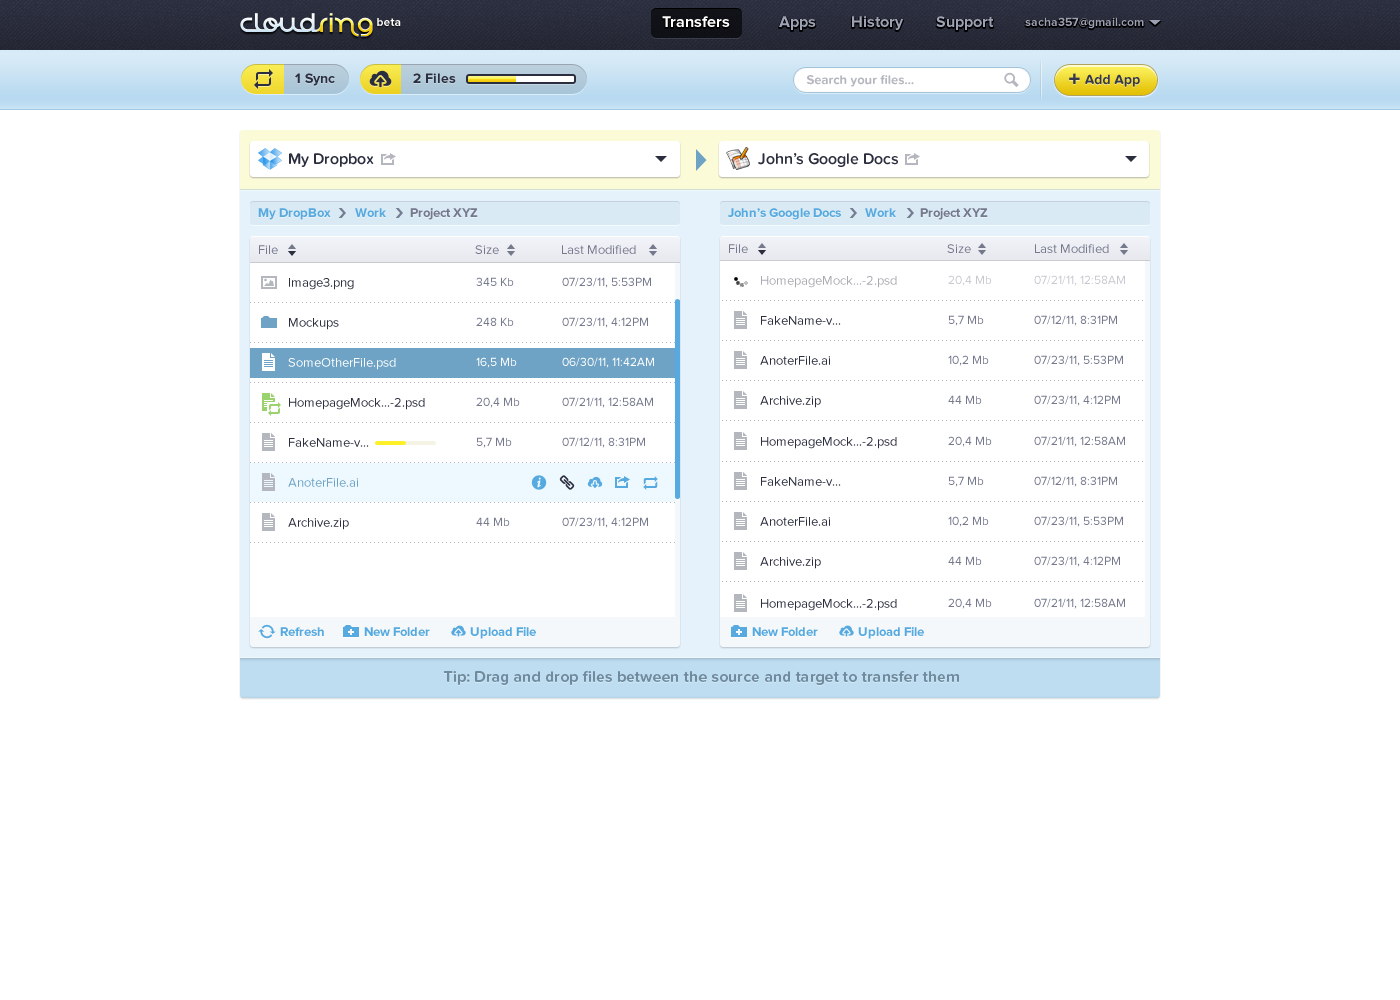The image size is (1400, 1000).
Task: Click the transfer arrow between the source and target
Action: [701, 160]
